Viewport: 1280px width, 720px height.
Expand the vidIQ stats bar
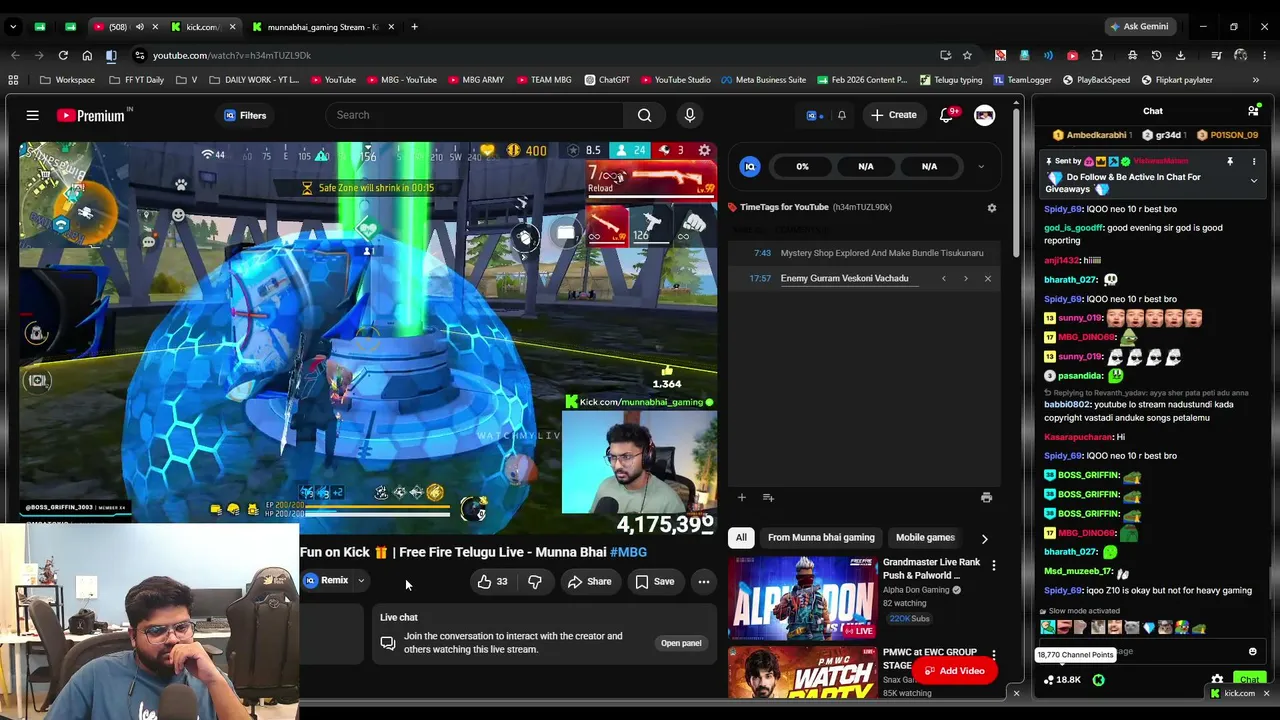click(x=981, y=167)
